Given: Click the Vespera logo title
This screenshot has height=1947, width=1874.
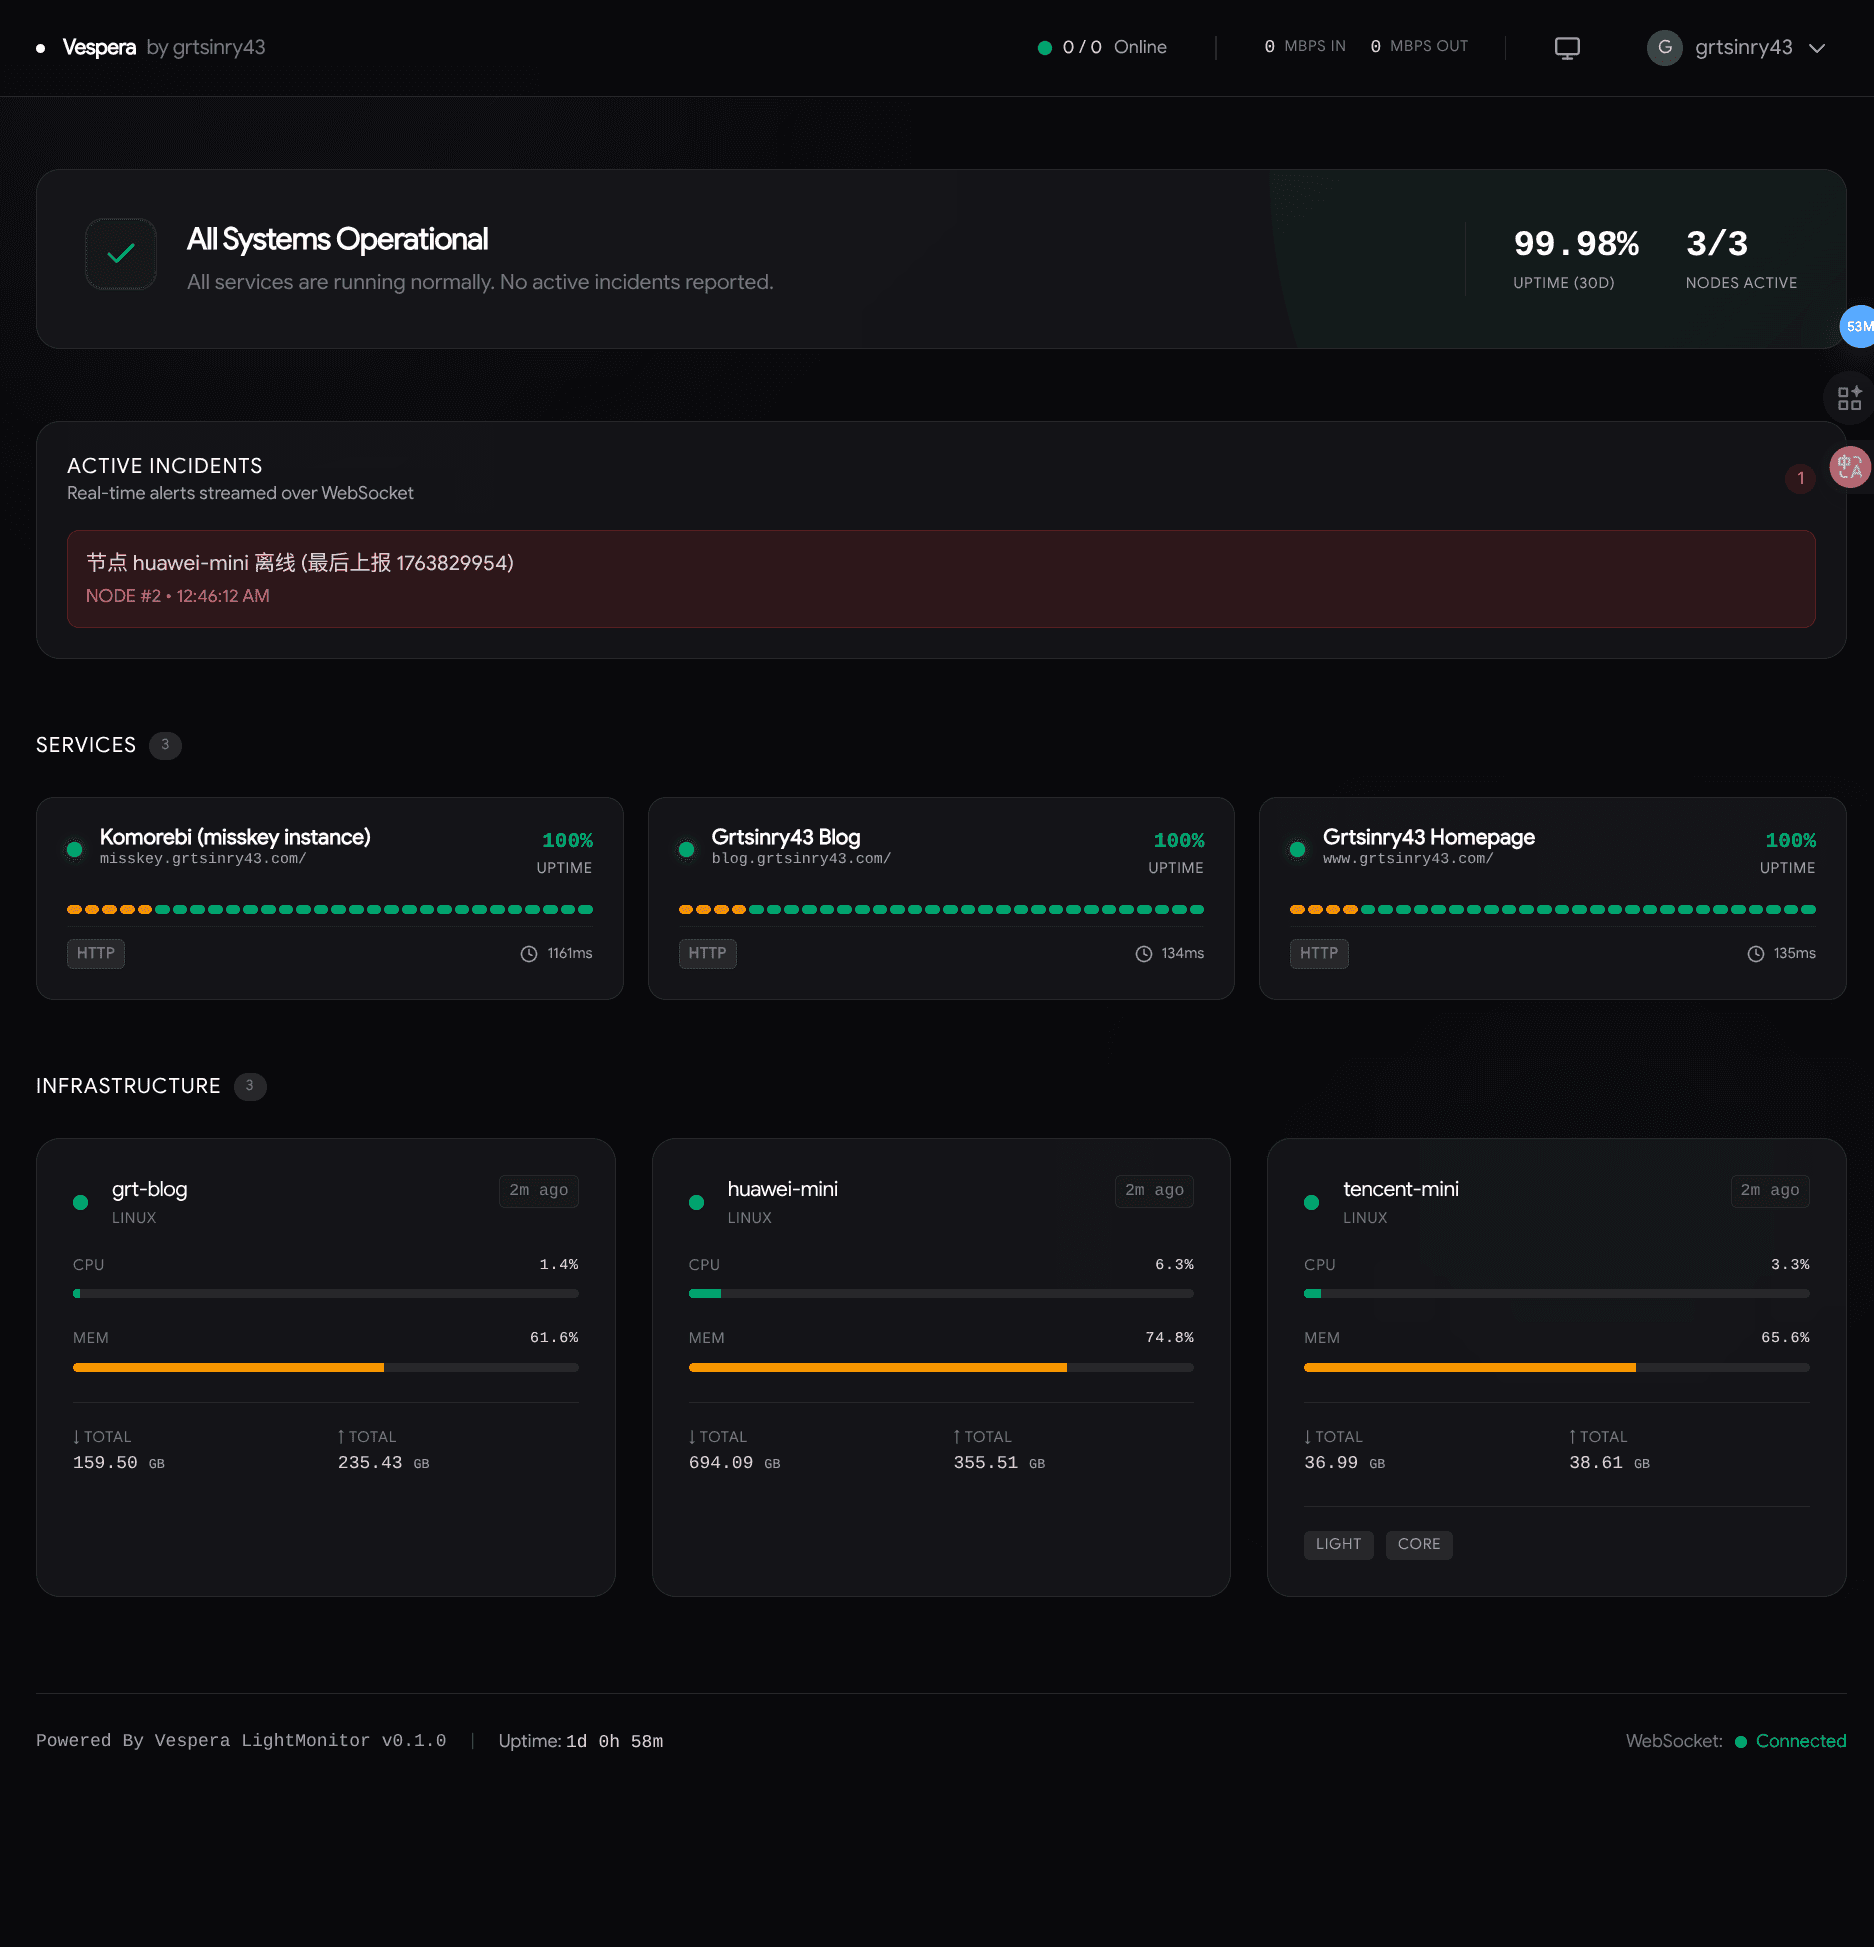Looking at the screenshot, I should click(99, 48).
